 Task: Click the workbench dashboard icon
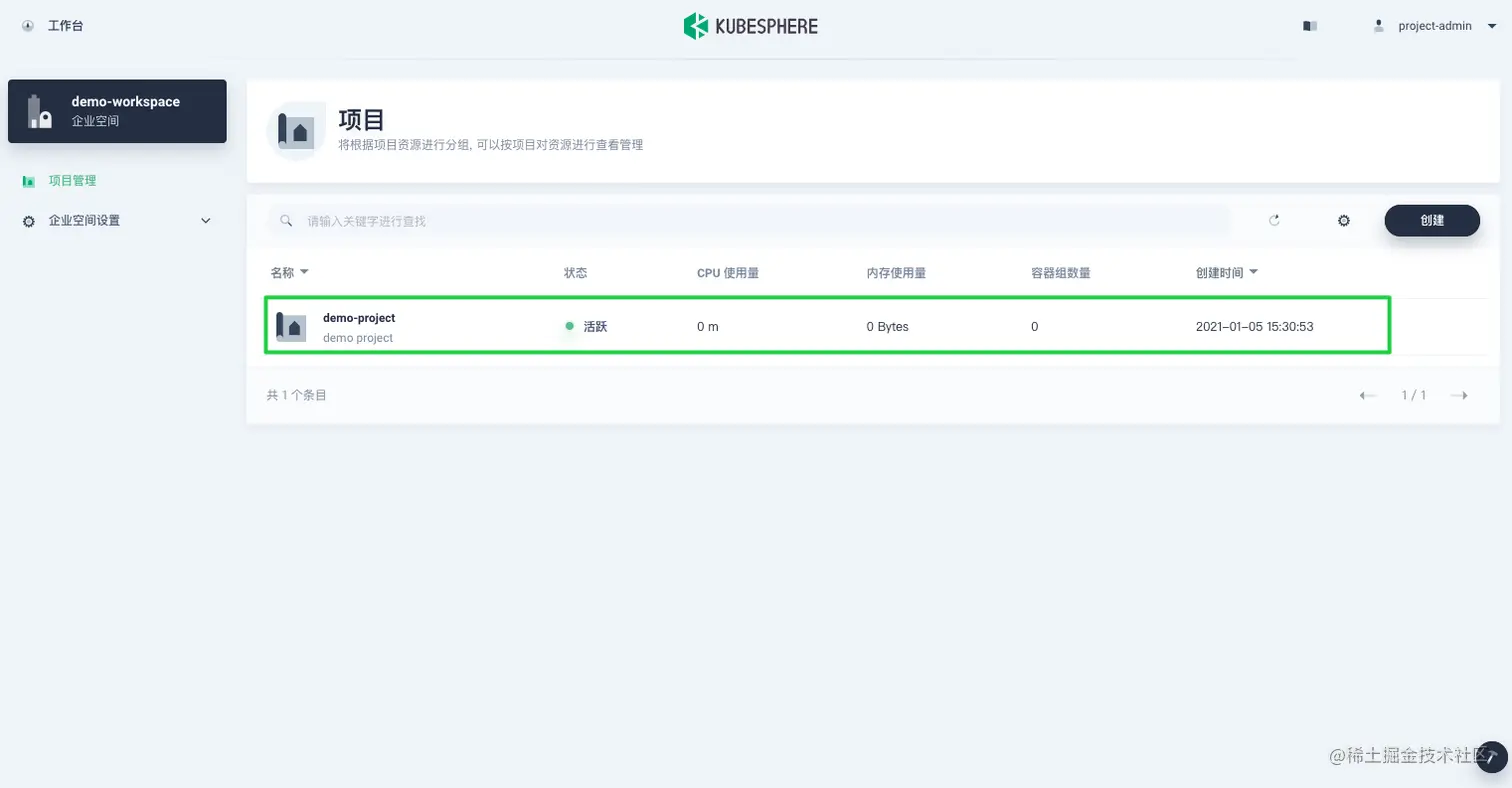click(28, 26)
